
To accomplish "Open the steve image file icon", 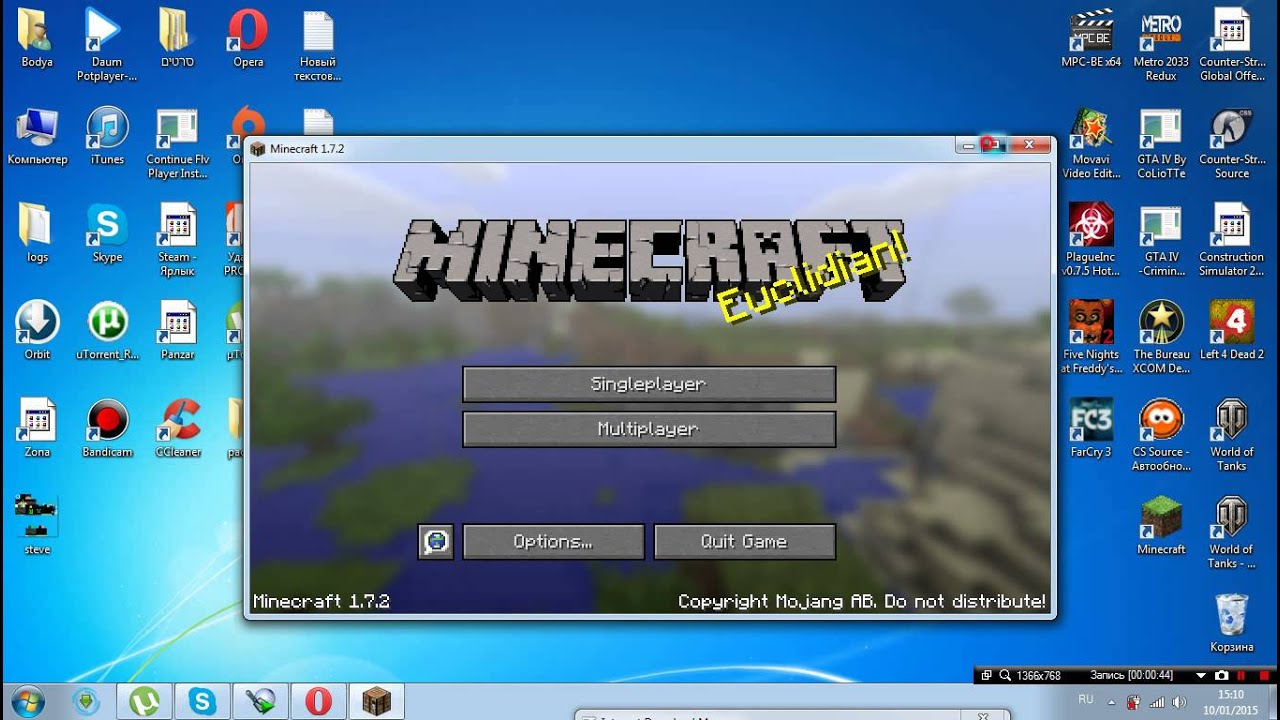I will point(37,525).
